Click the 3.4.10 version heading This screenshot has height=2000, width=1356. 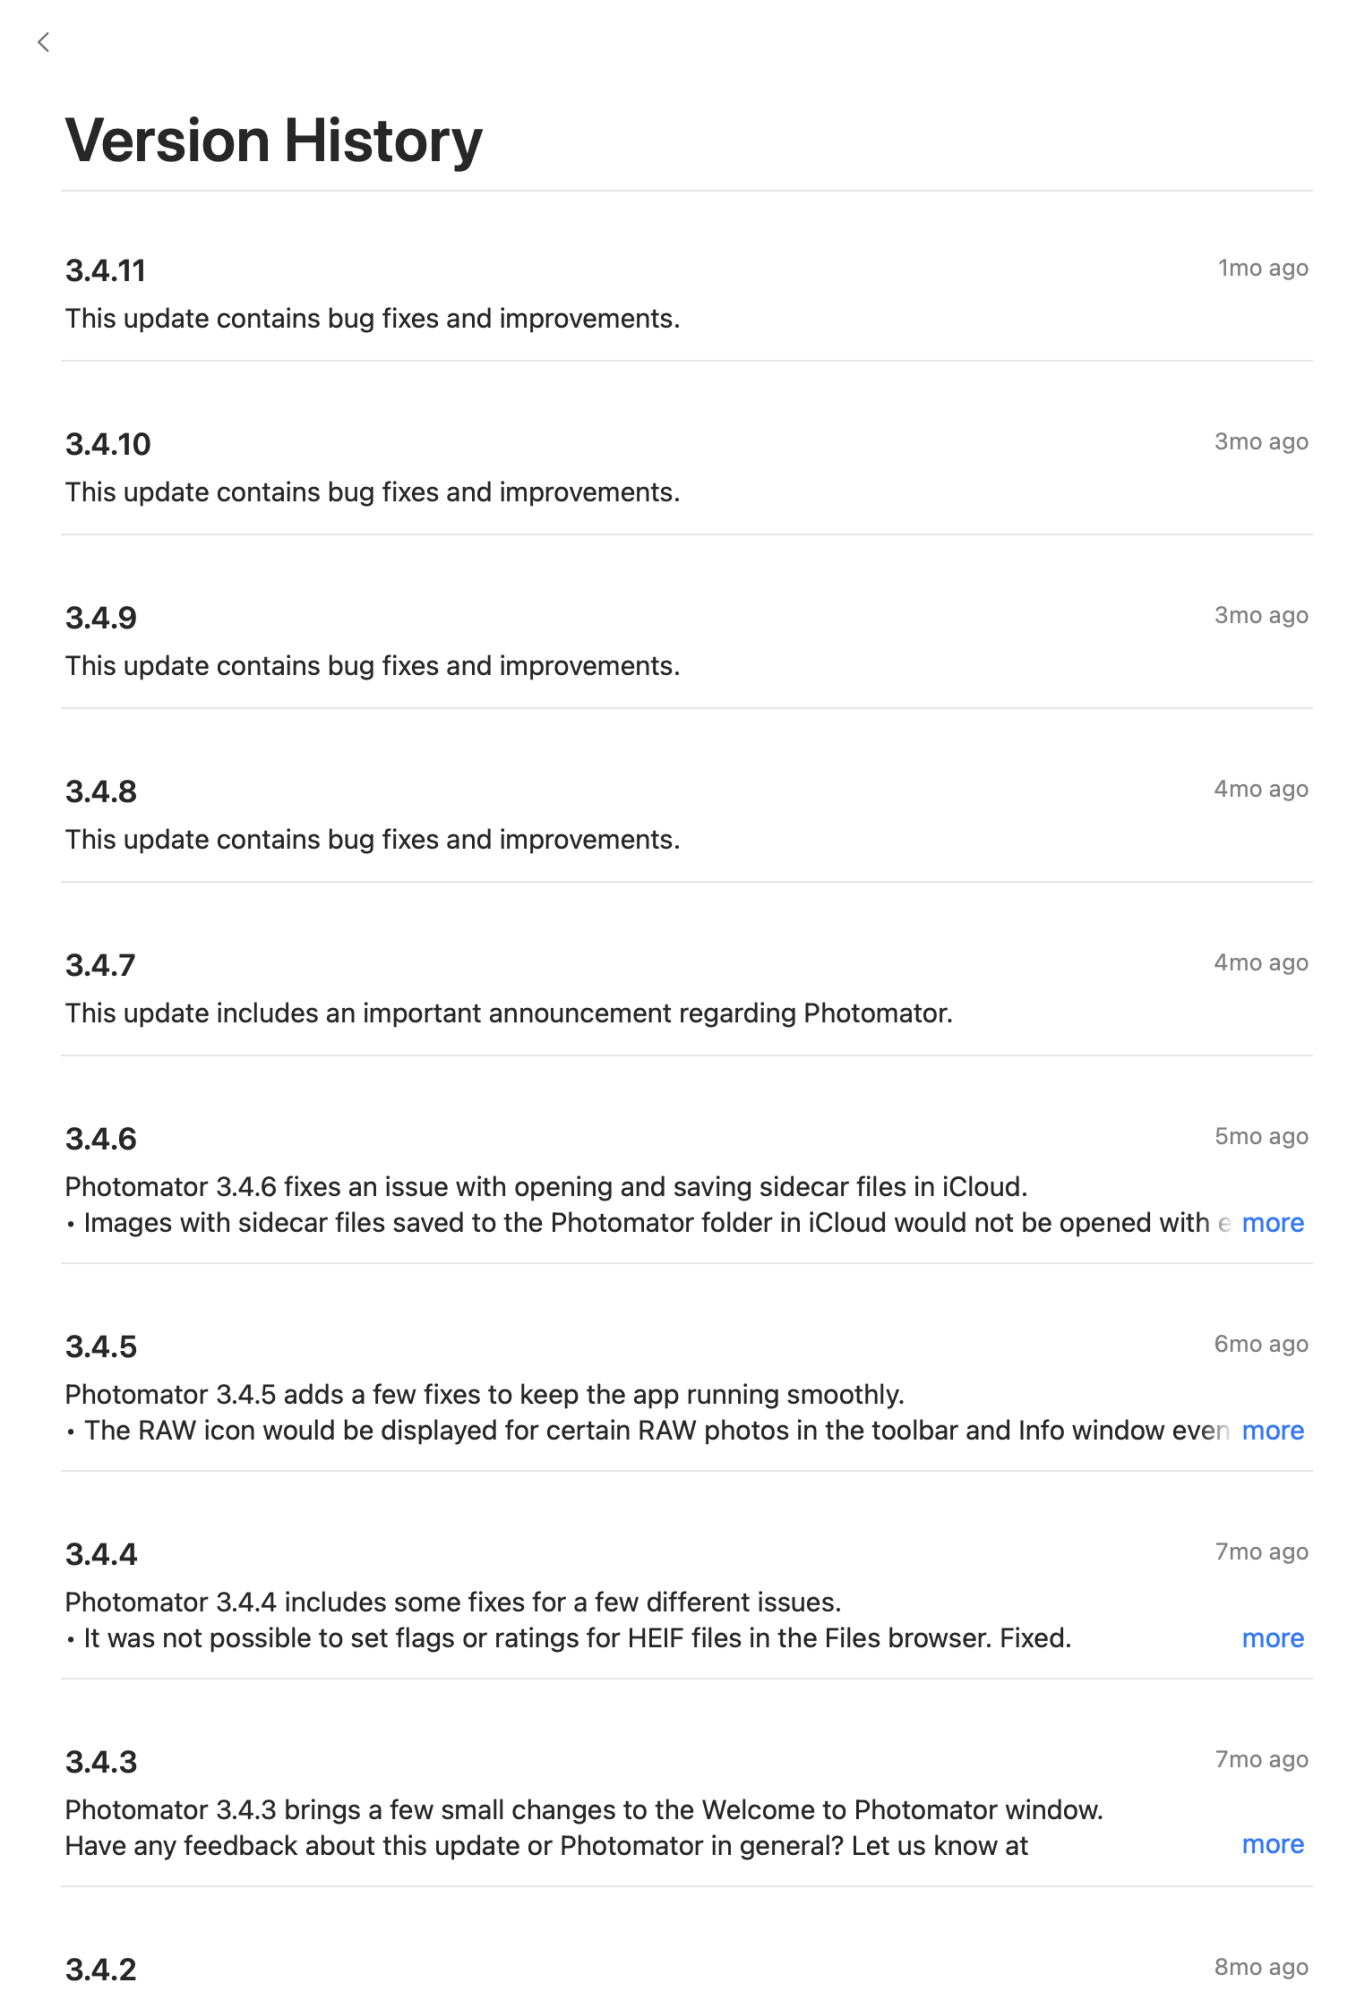107,443
